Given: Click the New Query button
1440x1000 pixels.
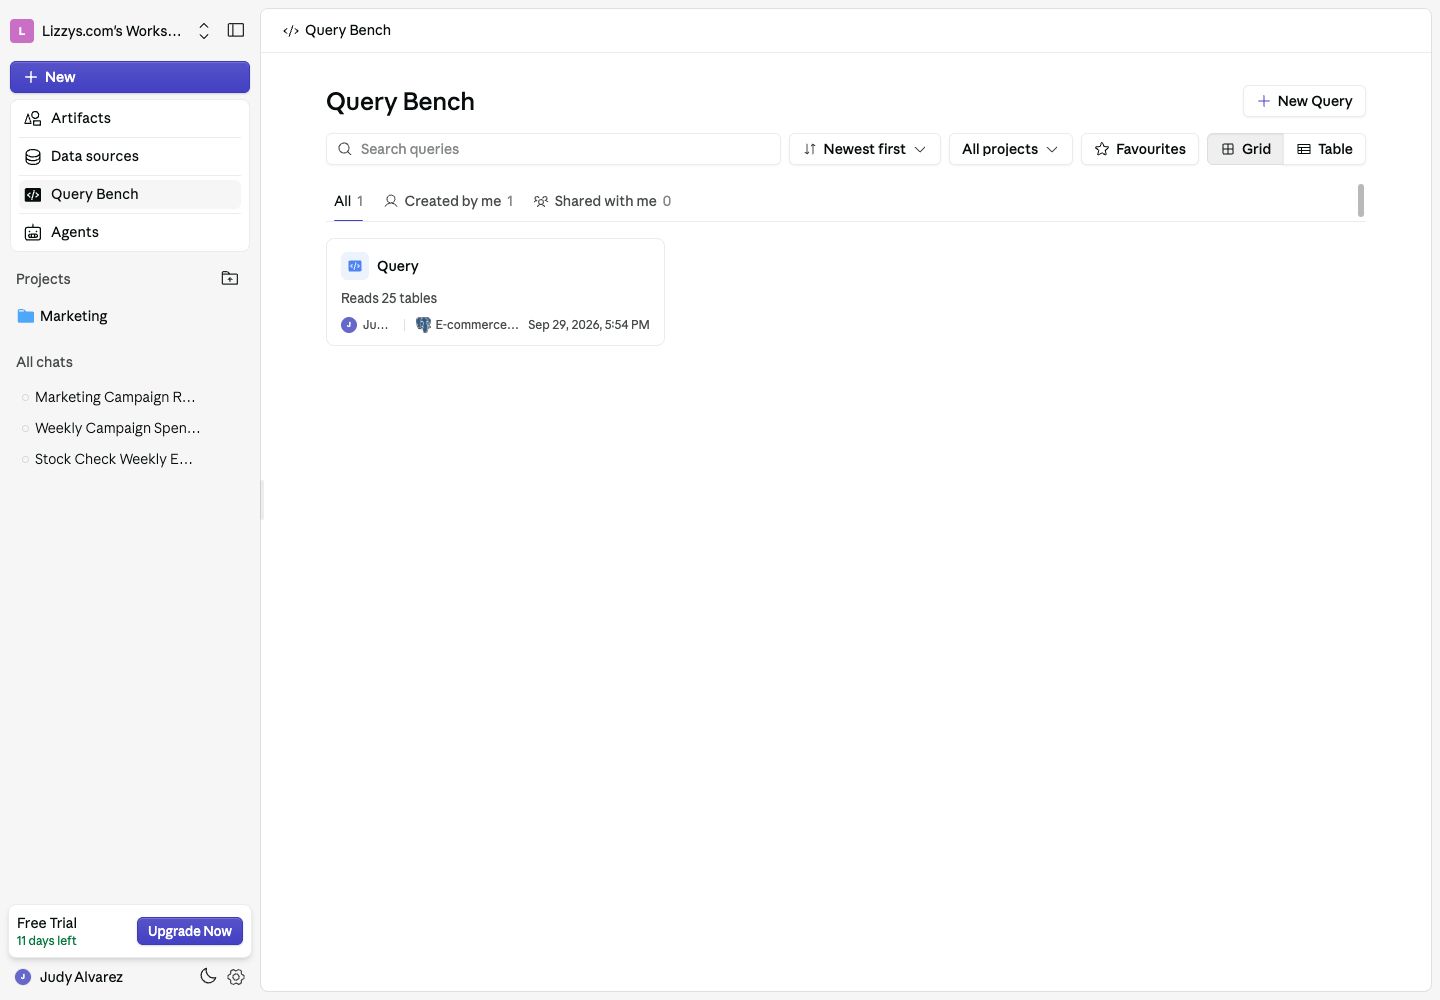Looking at the screenshot, I should pos(1304,101).
